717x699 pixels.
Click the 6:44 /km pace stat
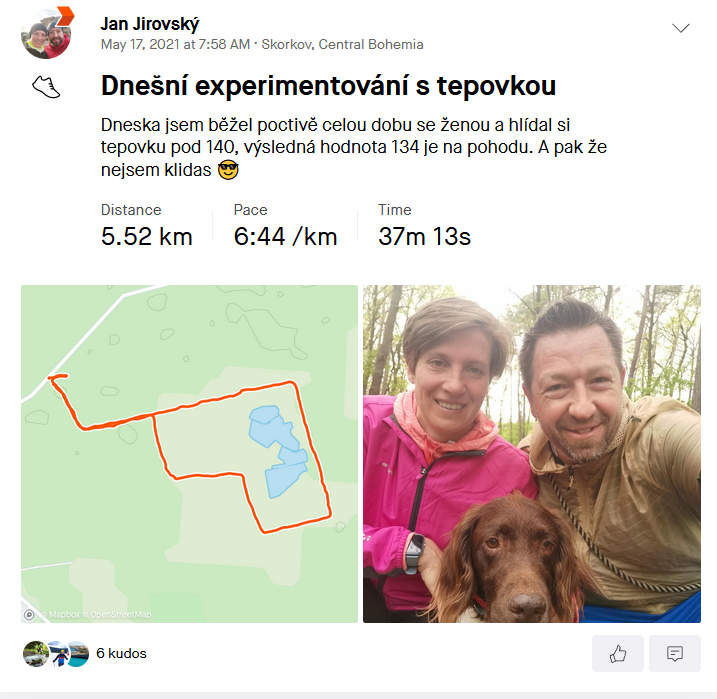(x=285, y=236)
